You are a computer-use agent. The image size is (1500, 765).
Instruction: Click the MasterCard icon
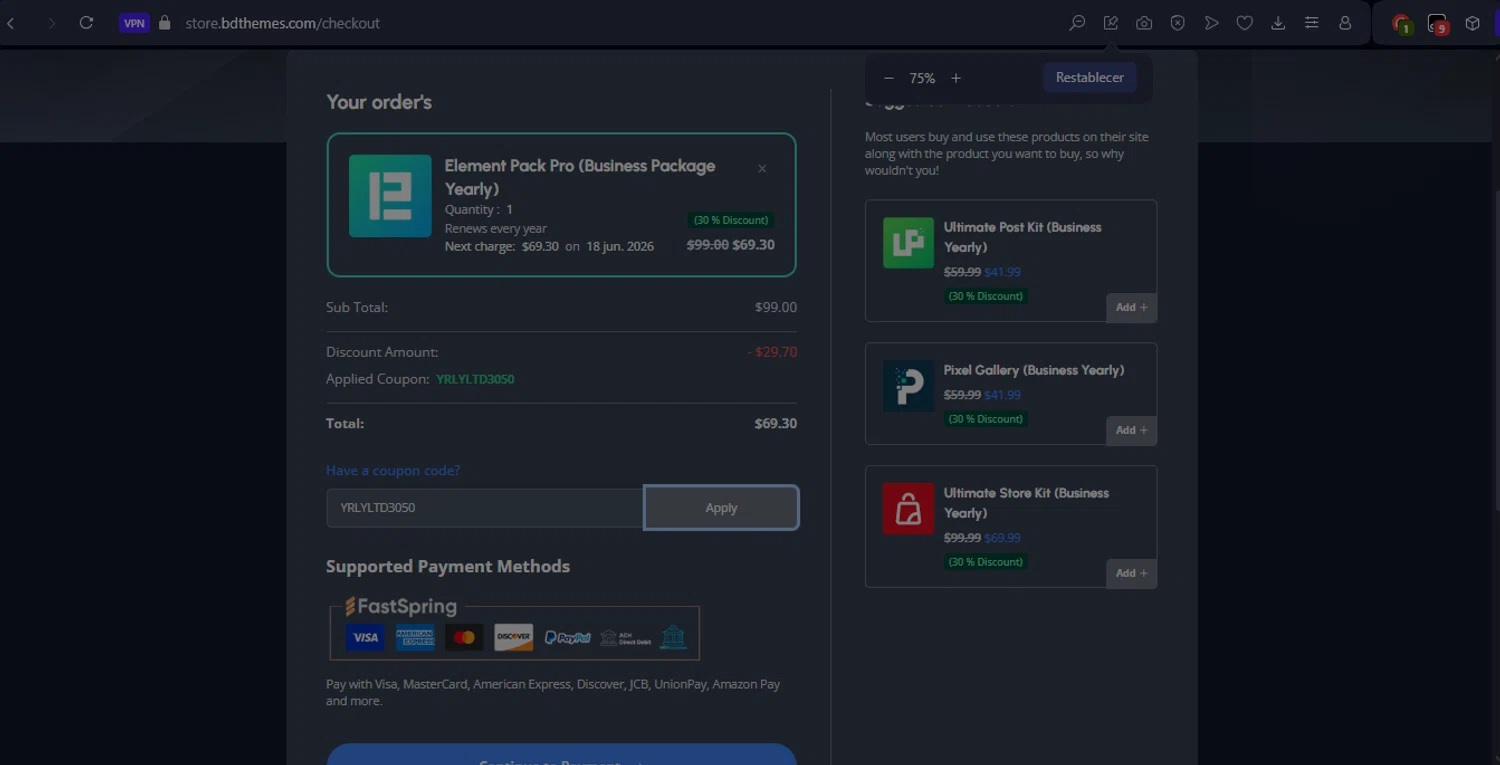[464, 637]
